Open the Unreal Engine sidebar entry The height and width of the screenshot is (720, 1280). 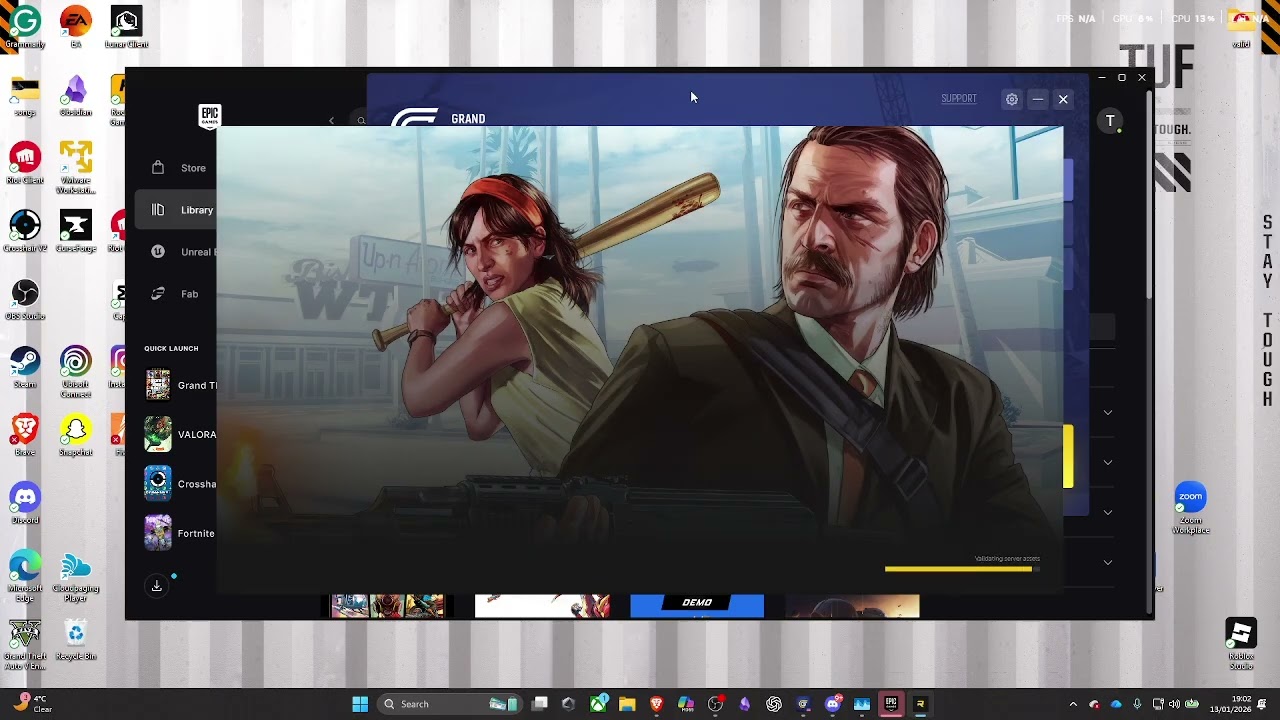pyautogui.click(x=180, y=252)
